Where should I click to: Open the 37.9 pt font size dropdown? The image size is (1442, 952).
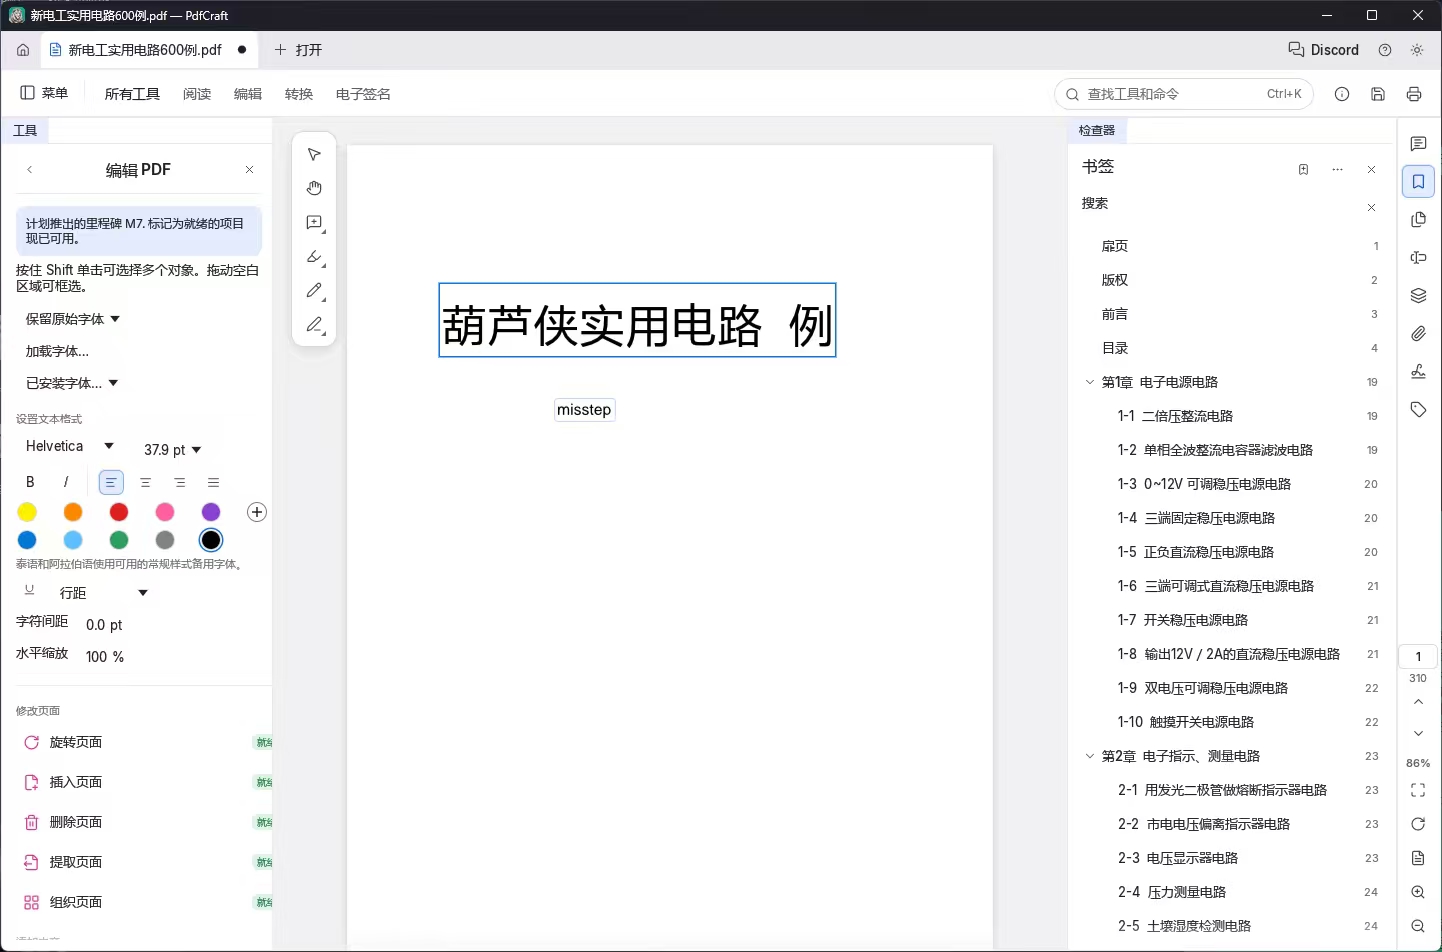coord(173,450)
